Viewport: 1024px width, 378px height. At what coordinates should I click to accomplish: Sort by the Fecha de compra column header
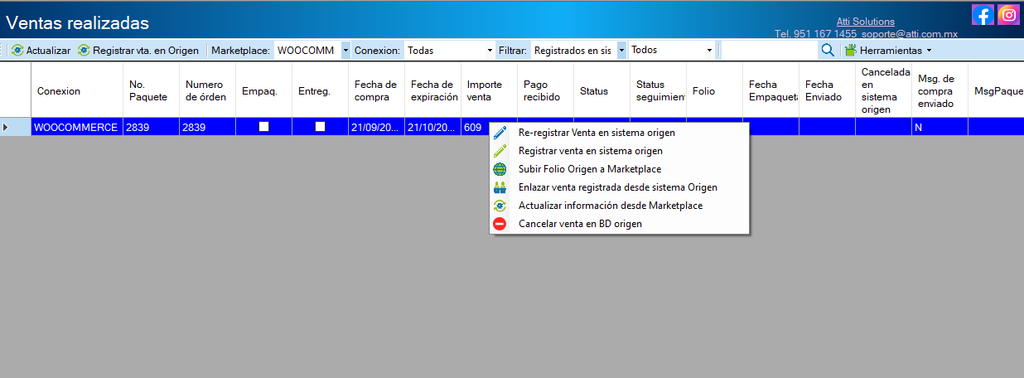pyautogui.click(x=376, y=91)
